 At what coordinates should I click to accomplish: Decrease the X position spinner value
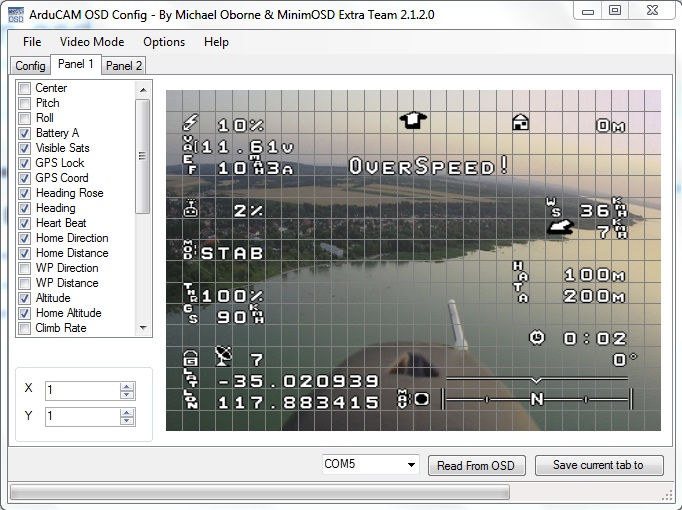(127, 394)
